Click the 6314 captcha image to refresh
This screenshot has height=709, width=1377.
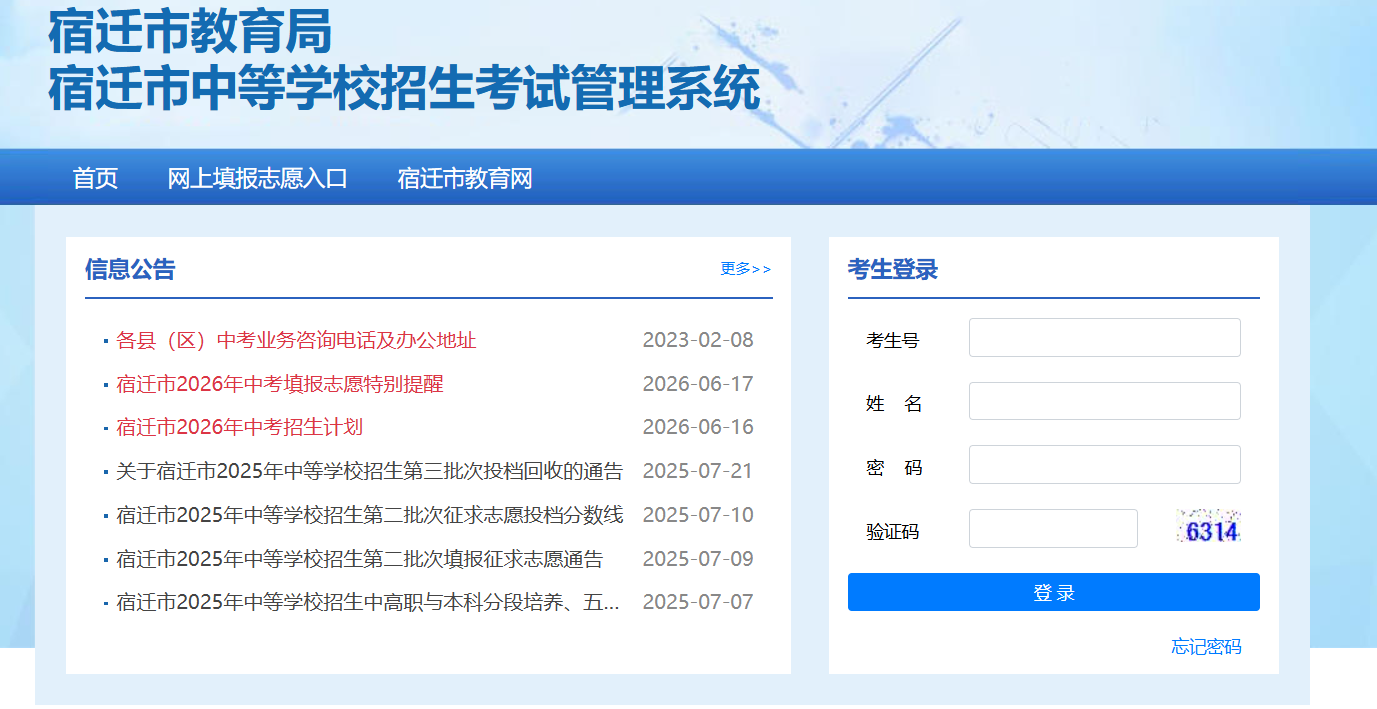tap(1208, 527)
